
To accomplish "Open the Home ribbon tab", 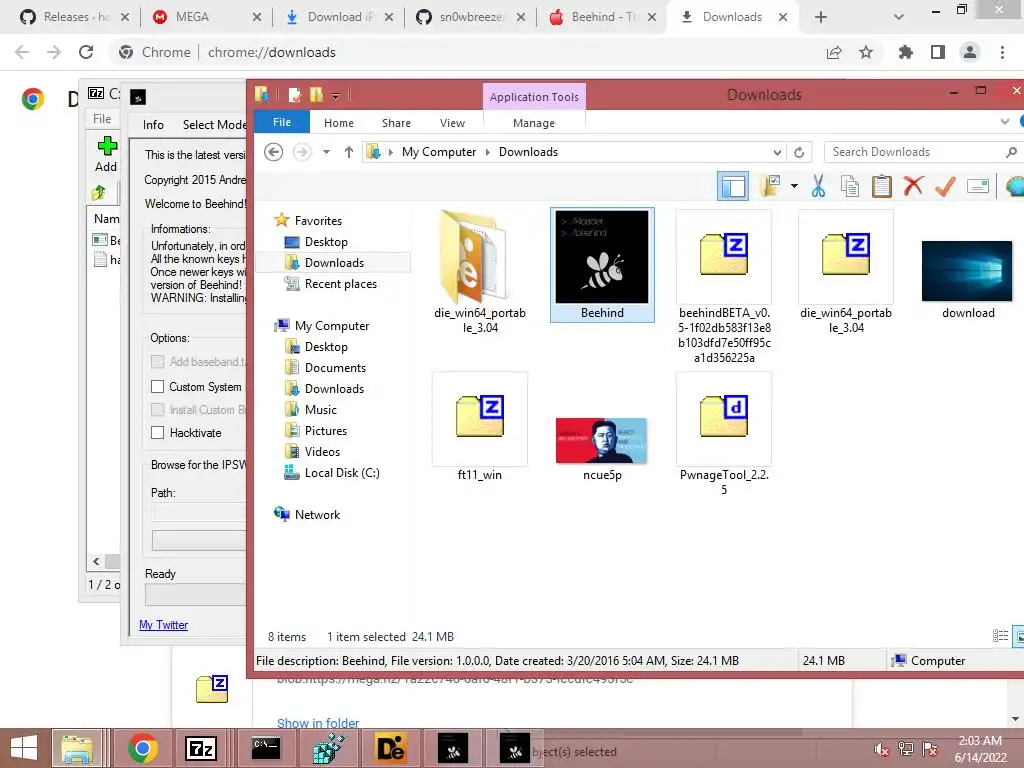I will point(339,123).
